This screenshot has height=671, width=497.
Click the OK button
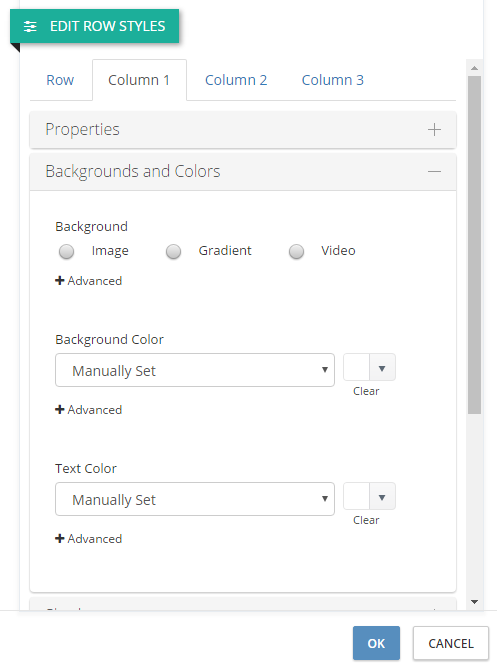[x=376, y=643]
